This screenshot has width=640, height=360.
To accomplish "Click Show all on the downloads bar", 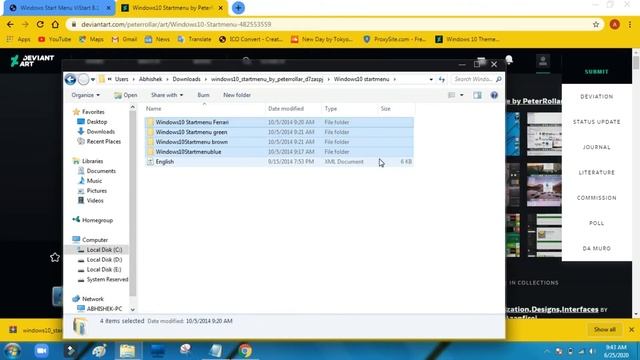I will click(x=604, y=329).
